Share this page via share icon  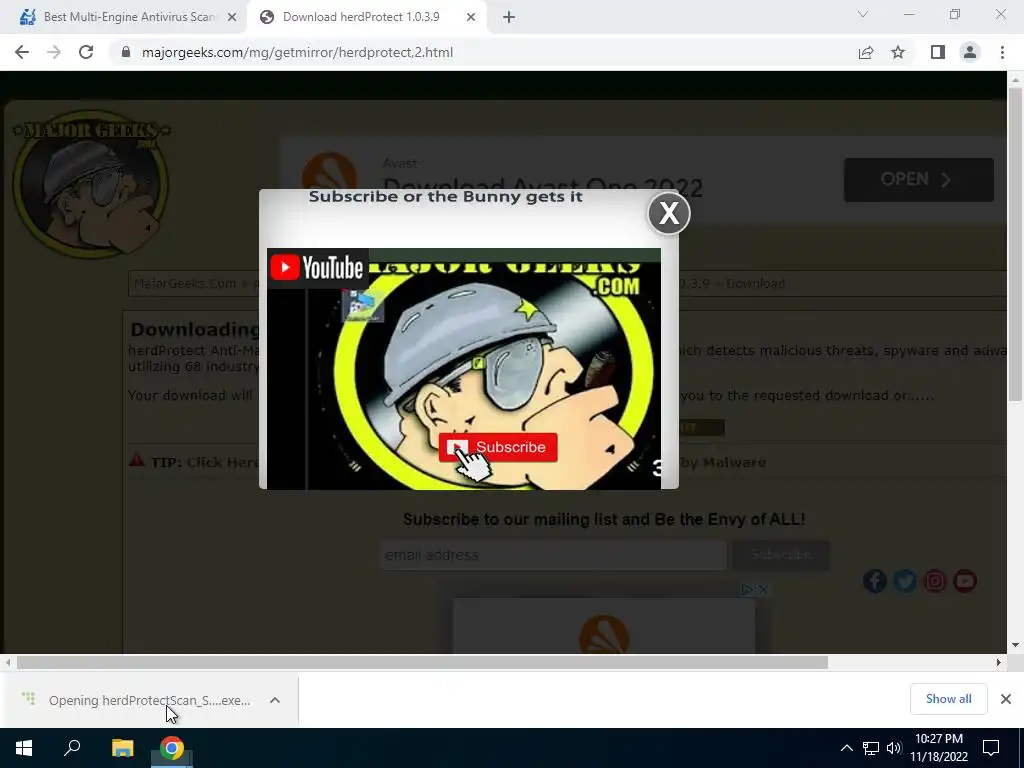point(866,52)
